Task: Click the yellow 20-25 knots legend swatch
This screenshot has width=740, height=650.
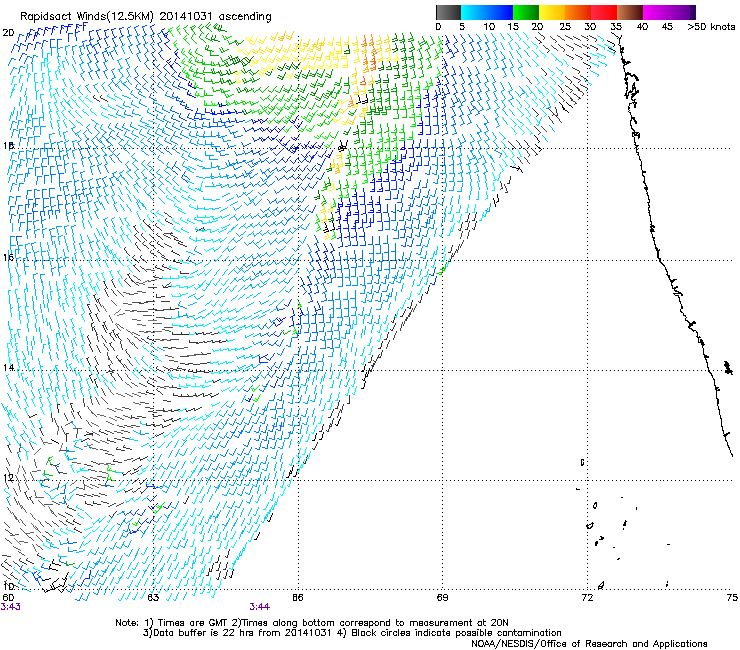Action: (551, 12)
